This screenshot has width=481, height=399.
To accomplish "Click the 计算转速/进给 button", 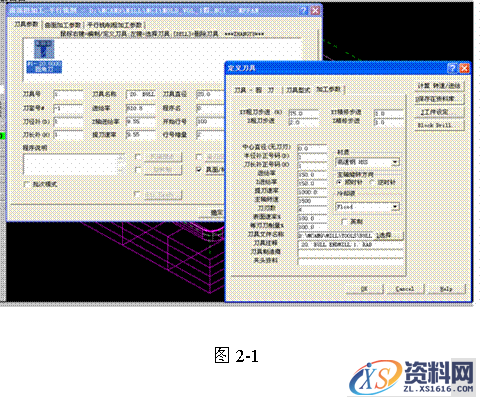I will pos(439,86).
